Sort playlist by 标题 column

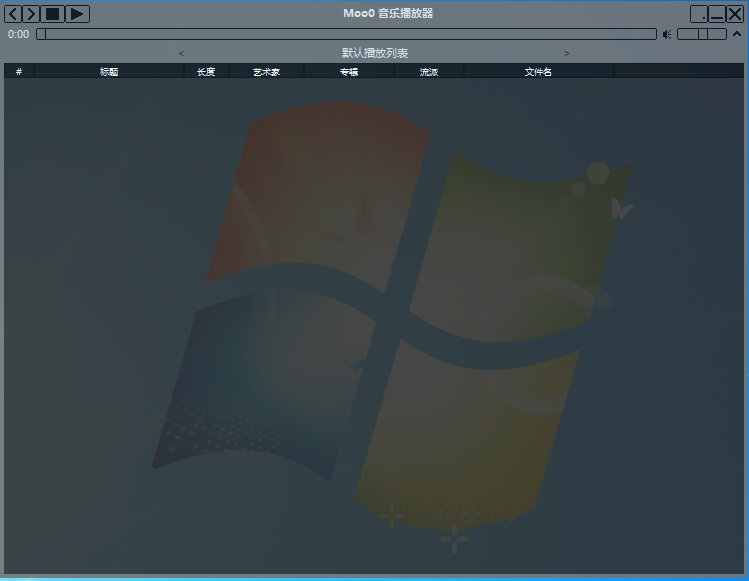pos(109,72)
